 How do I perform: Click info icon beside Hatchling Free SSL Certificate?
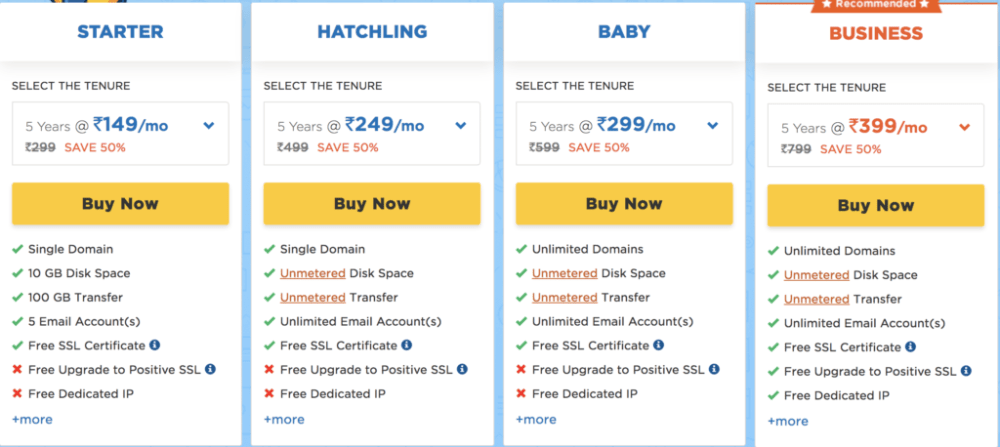click(407, 345)
